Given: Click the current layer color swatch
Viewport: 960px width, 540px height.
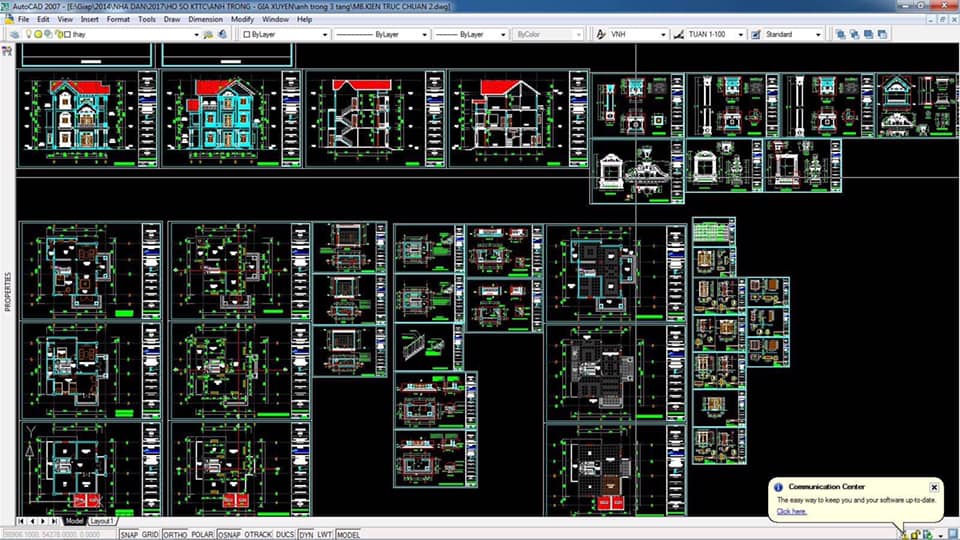Looking at the screenshot, I should [67, 35].
